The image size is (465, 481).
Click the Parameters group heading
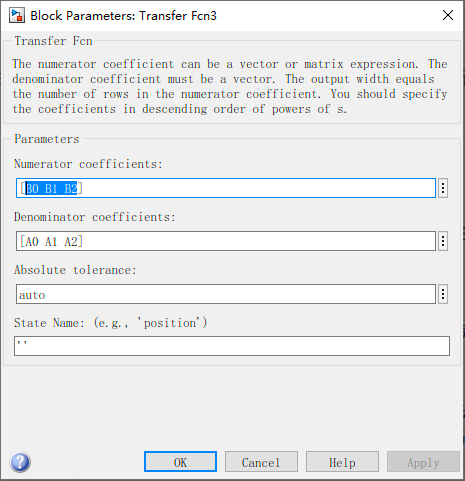[47, 139]
